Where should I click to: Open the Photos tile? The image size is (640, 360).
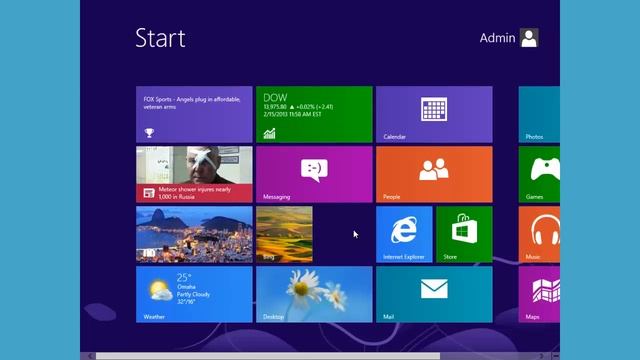coord(539,114)
